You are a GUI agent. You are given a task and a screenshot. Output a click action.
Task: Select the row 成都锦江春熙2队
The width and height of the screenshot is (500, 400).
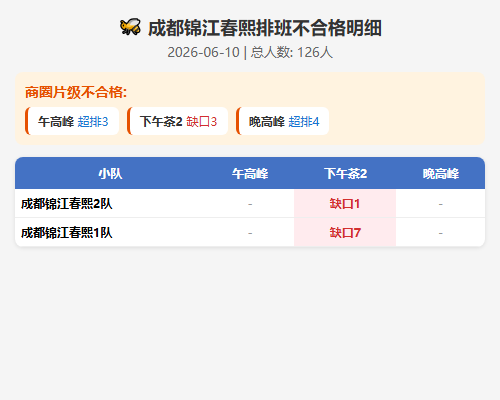click(x=250, y=203)
